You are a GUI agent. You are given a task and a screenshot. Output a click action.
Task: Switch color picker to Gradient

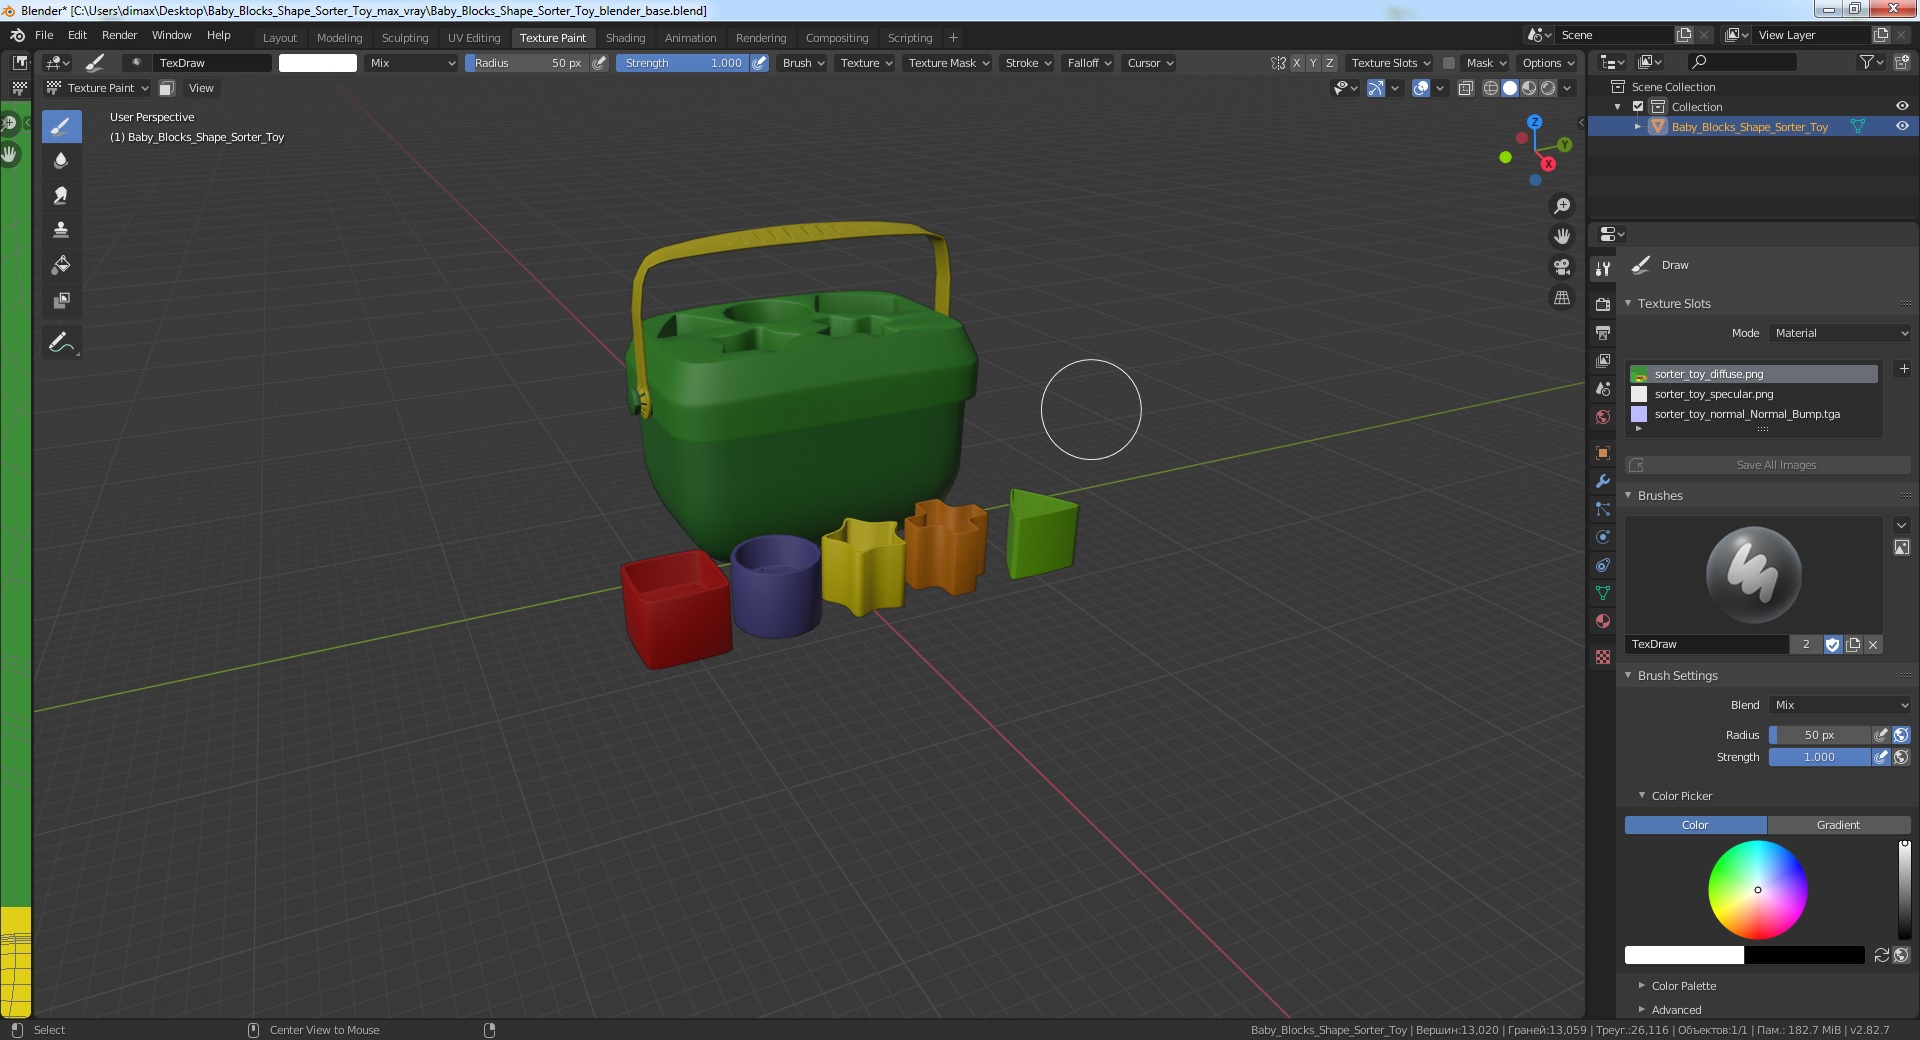1838,825
